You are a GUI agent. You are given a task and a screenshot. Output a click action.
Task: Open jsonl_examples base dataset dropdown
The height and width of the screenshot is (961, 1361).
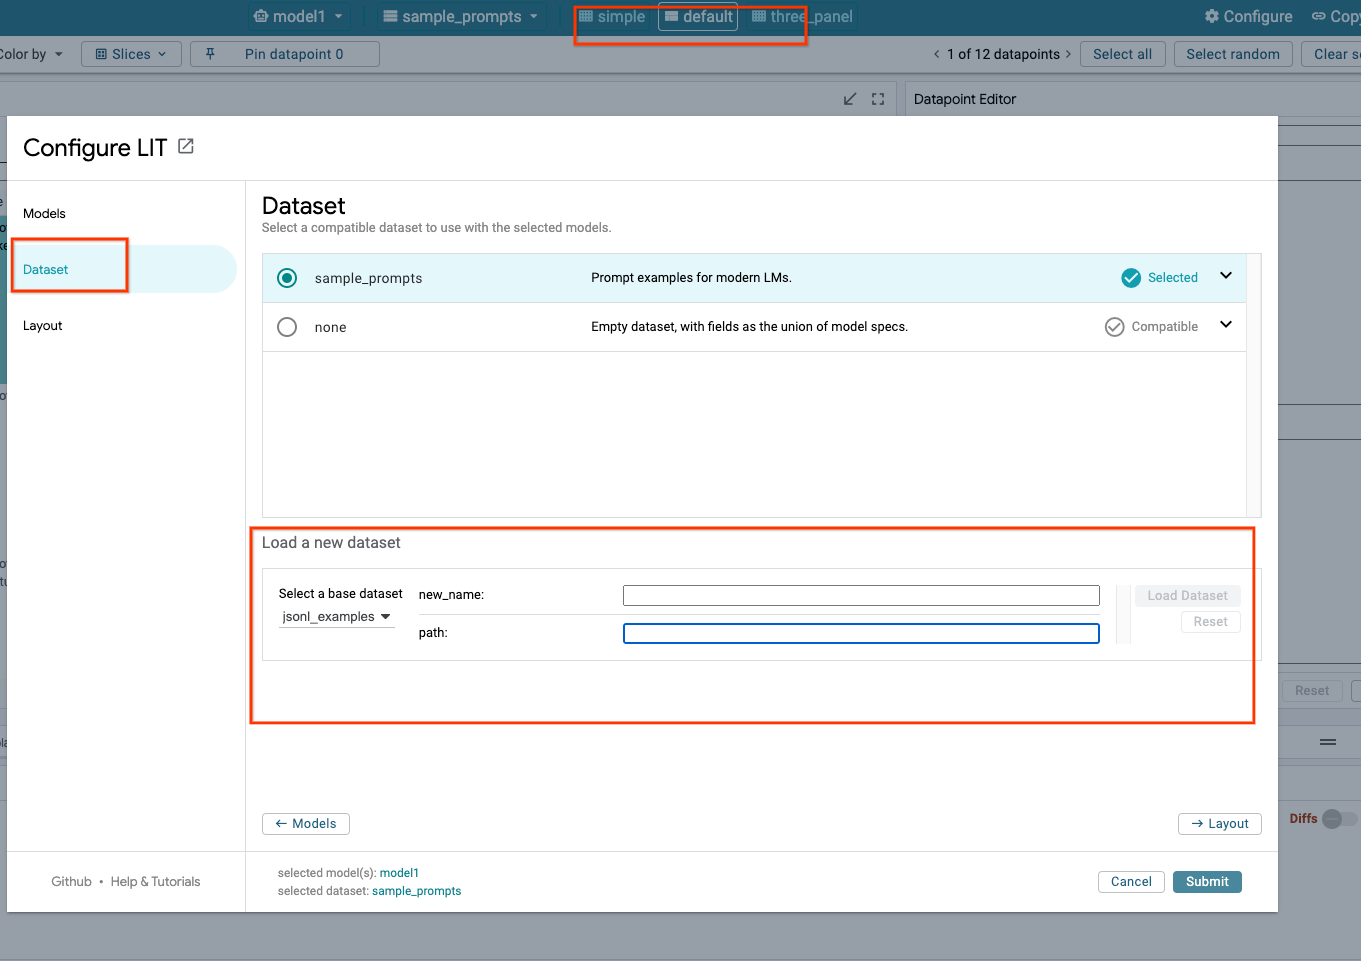point(337,617)
